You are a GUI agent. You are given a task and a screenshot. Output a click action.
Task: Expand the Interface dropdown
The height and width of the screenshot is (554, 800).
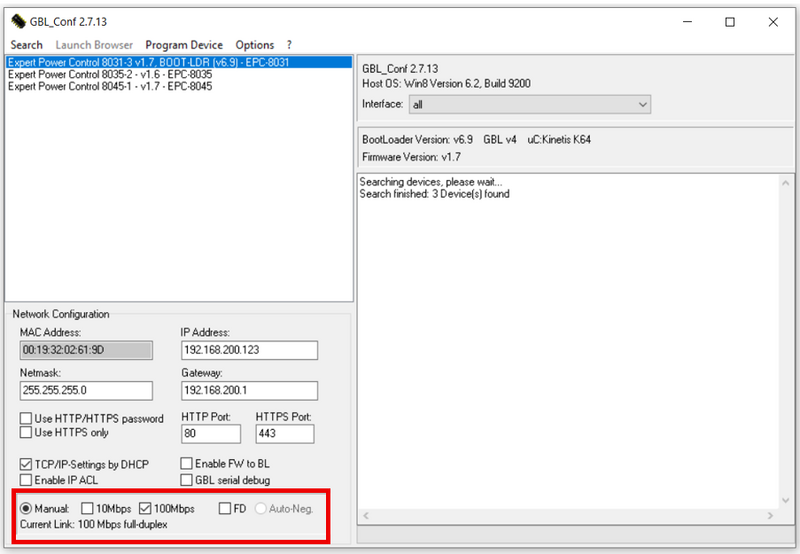tap(642, 104)
